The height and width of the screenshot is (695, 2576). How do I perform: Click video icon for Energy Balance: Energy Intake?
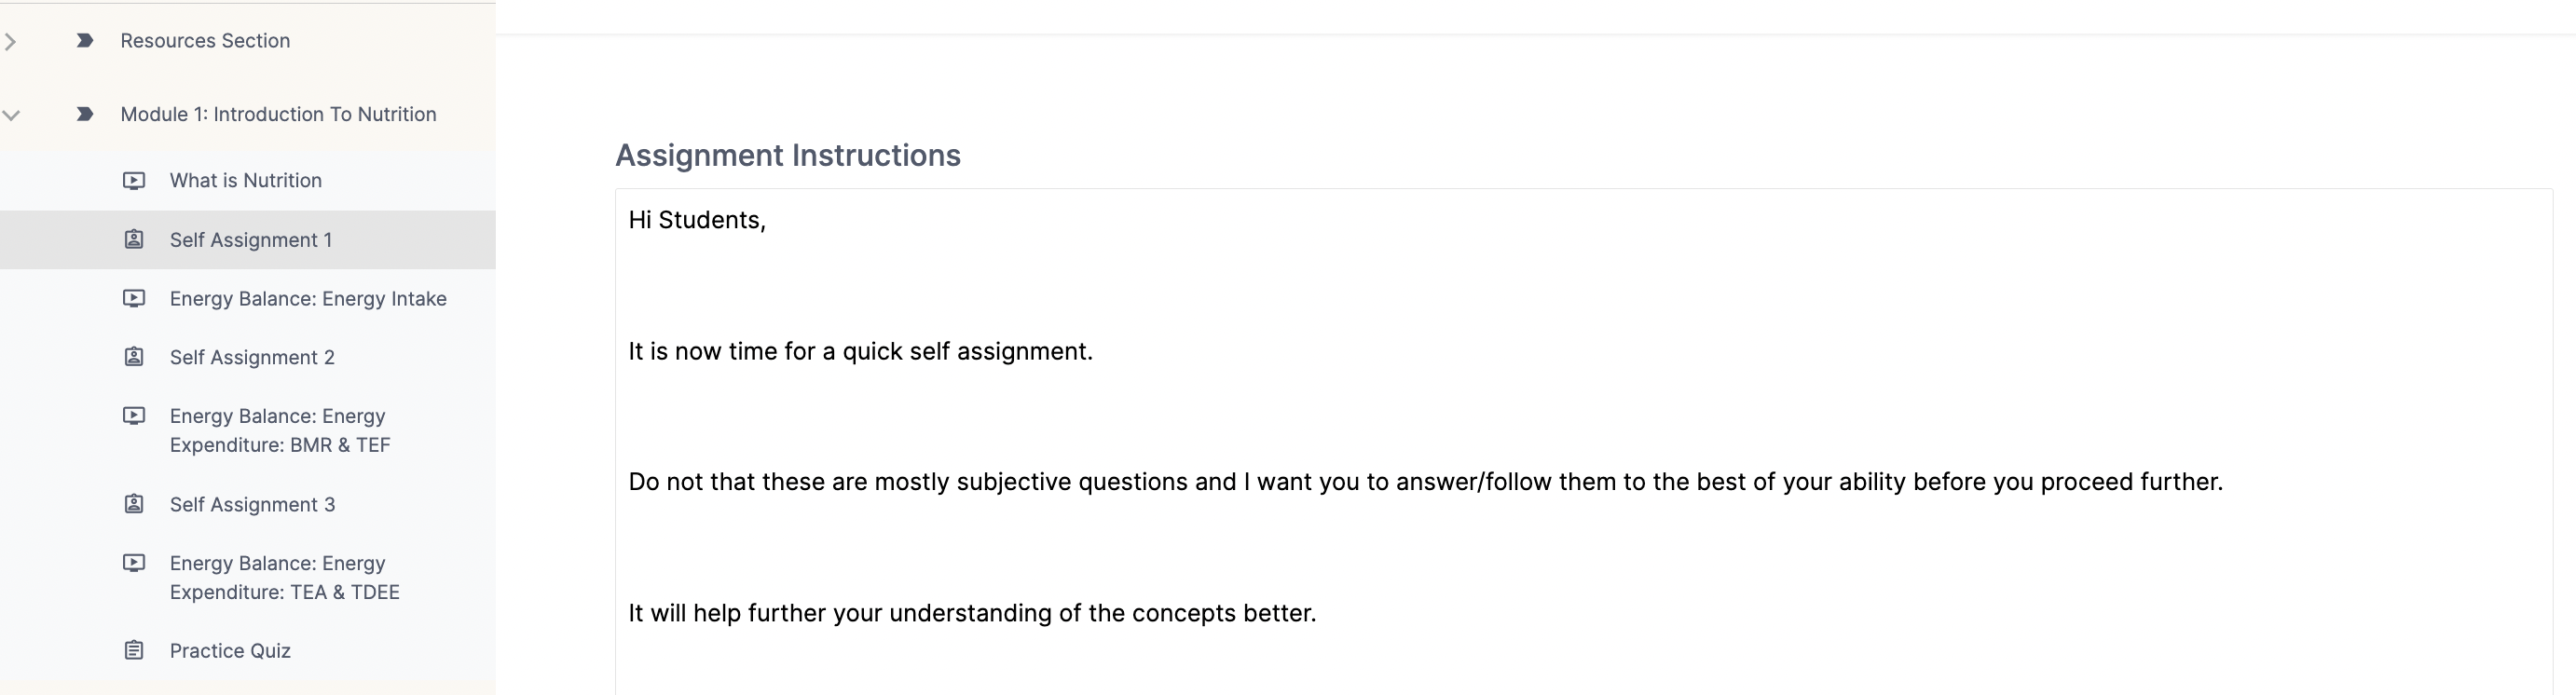point(134,298)
